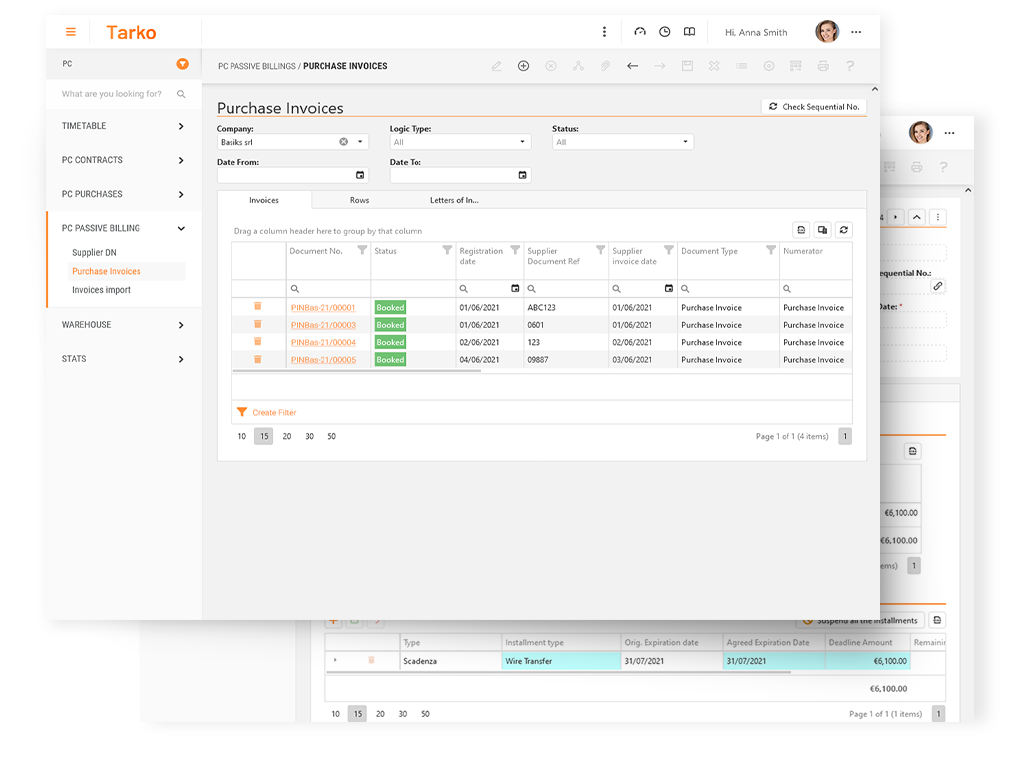
Task: Open the Date From calendar picker
Action: coord(360,175)
